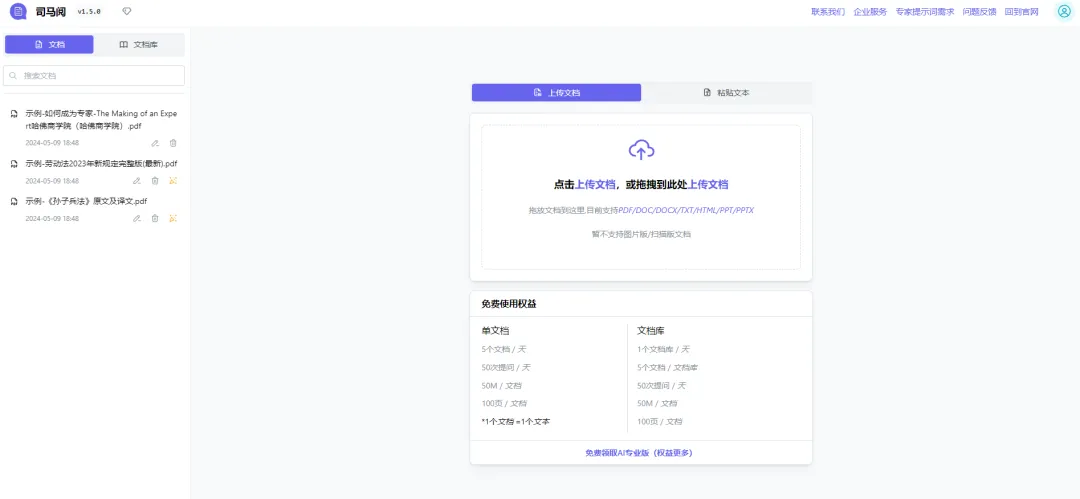Viewport: 1080px width, 499px height.
Task: Delete the 劳动法2023 document via trash icon
Action: pyautogui.click(x=155, y=181)
